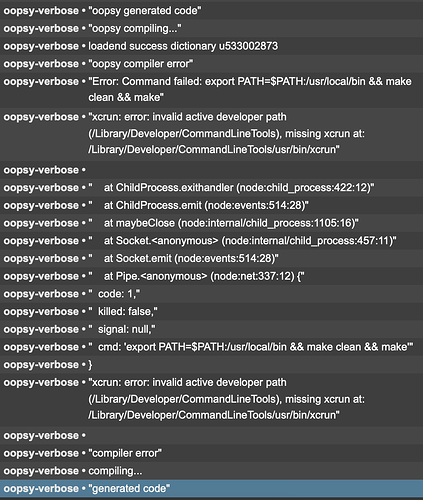The width and height of the screenshot is (423, 500).
Task: Click the "code: 1," log row
Action: (211, 293)
